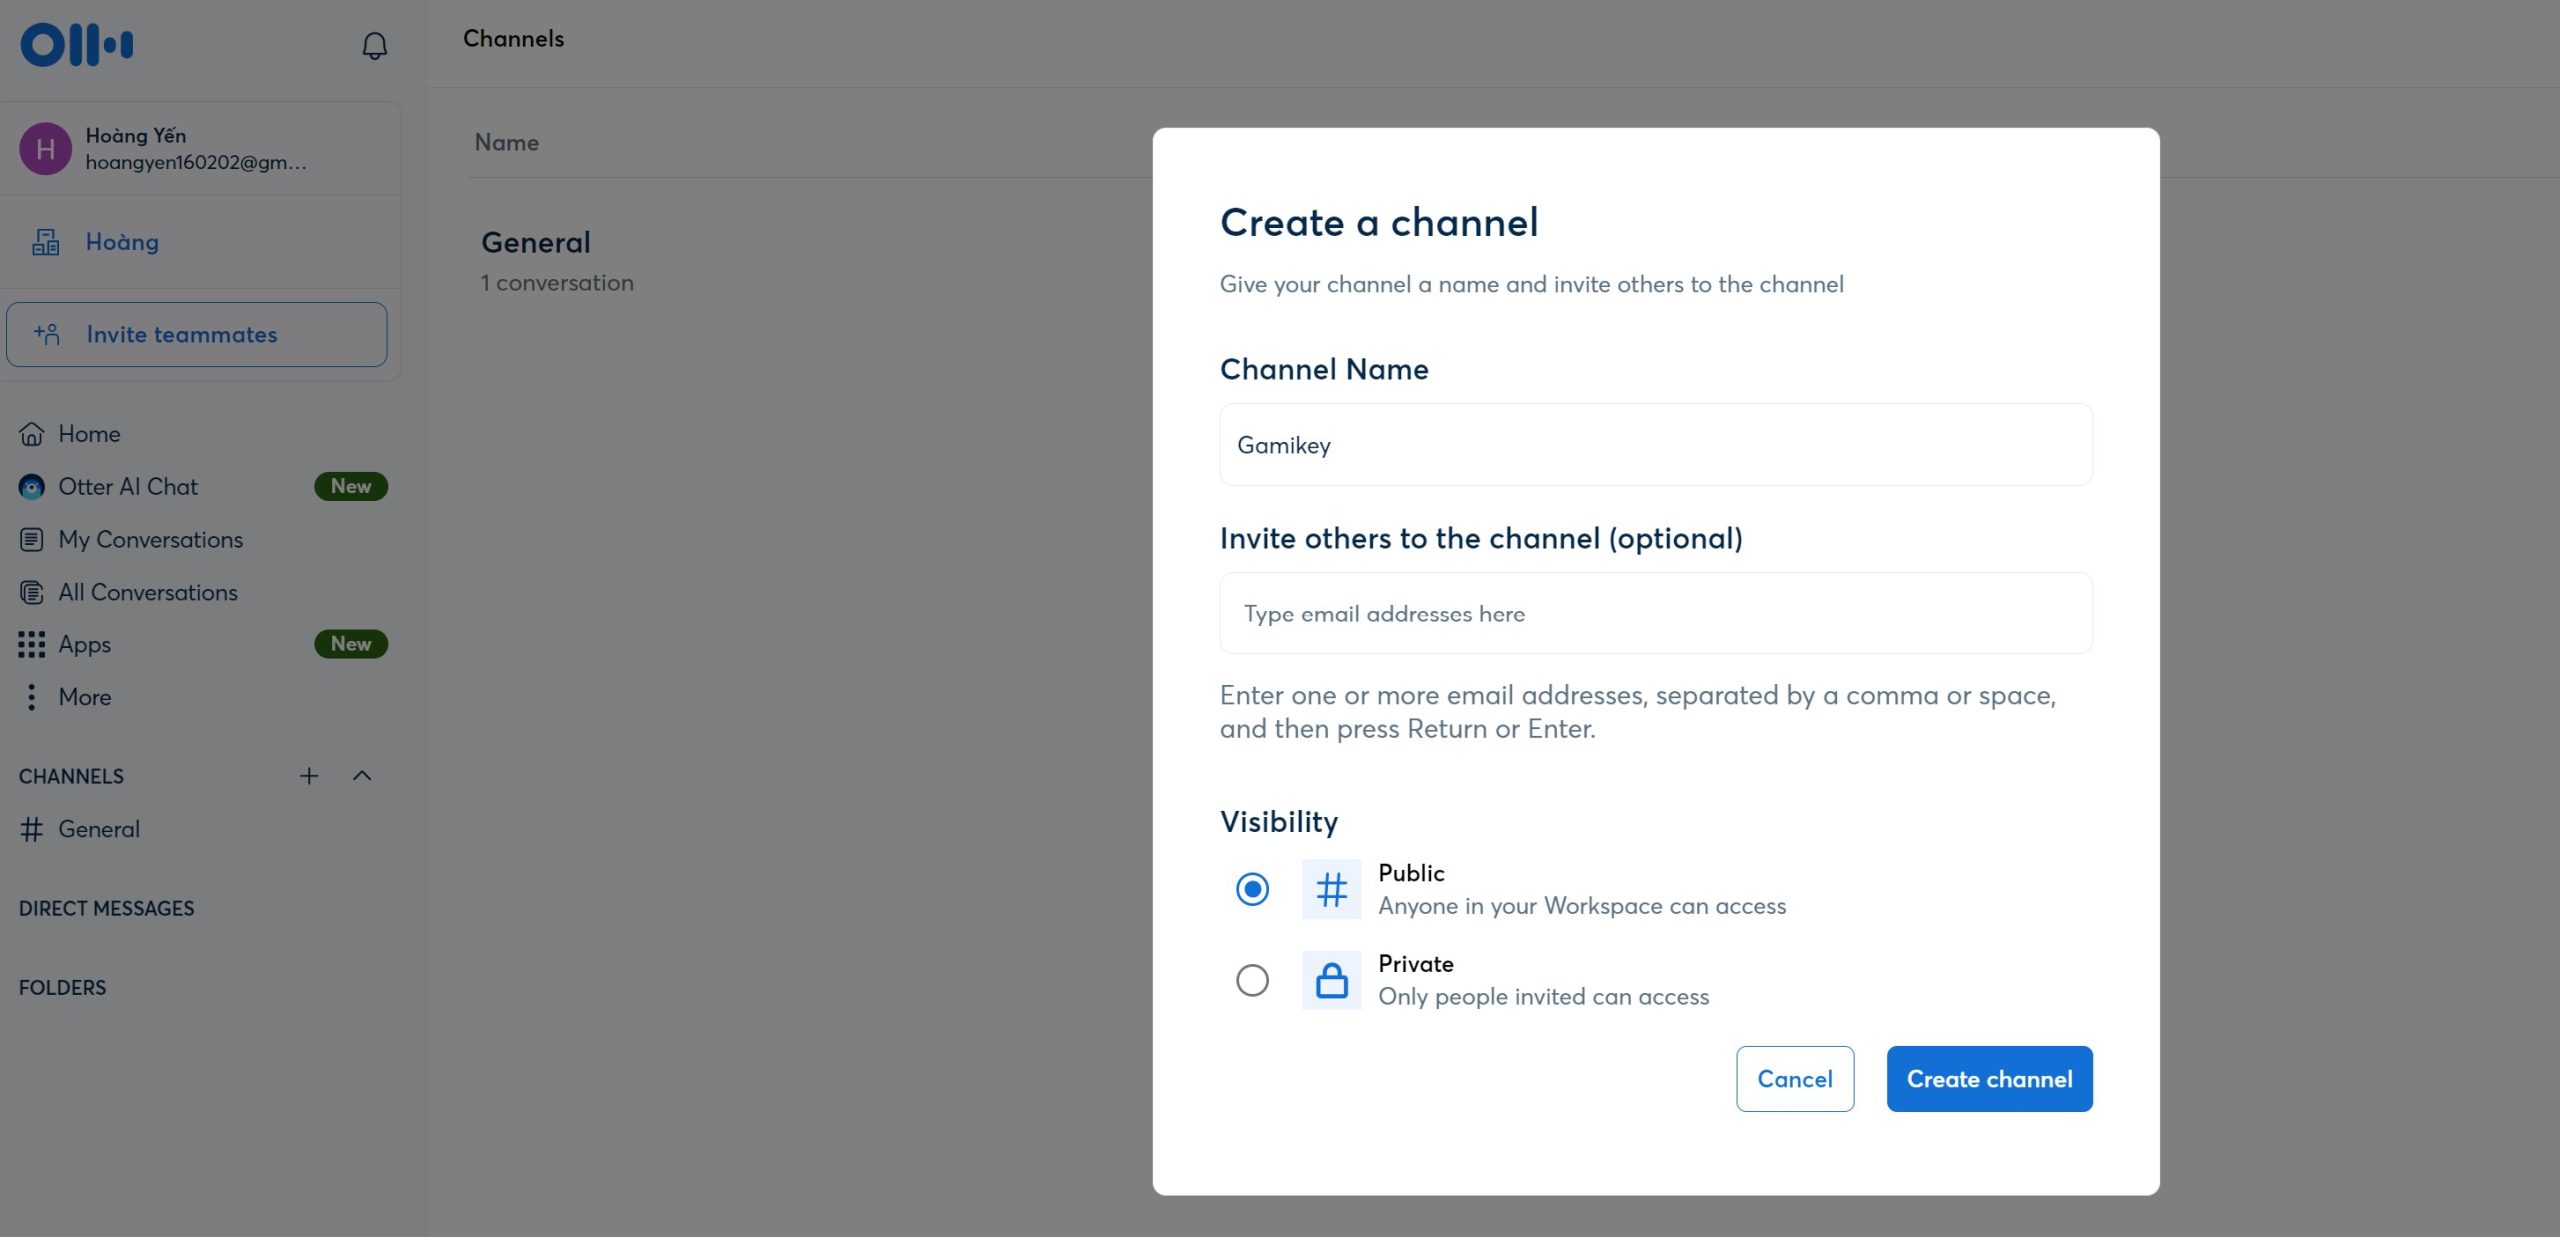Click the Chatwoot logo icon top left

point(77,42)
